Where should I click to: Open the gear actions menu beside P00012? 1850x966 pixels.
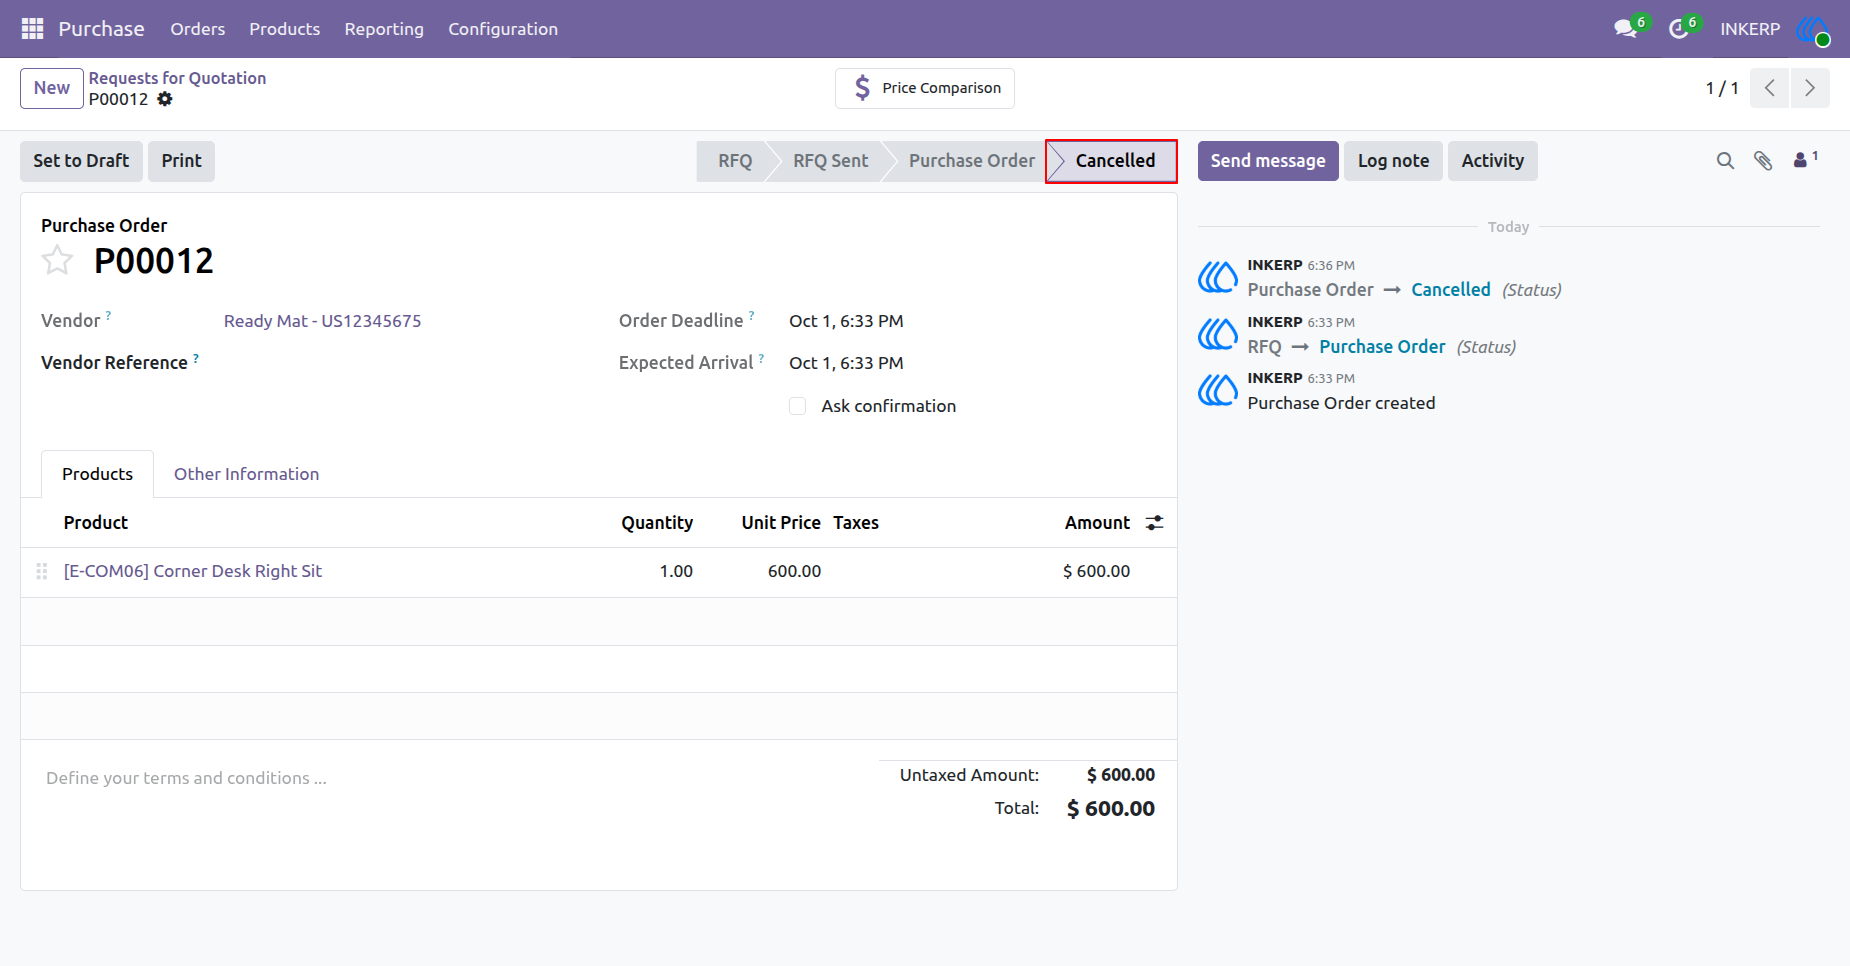[165, 99]
